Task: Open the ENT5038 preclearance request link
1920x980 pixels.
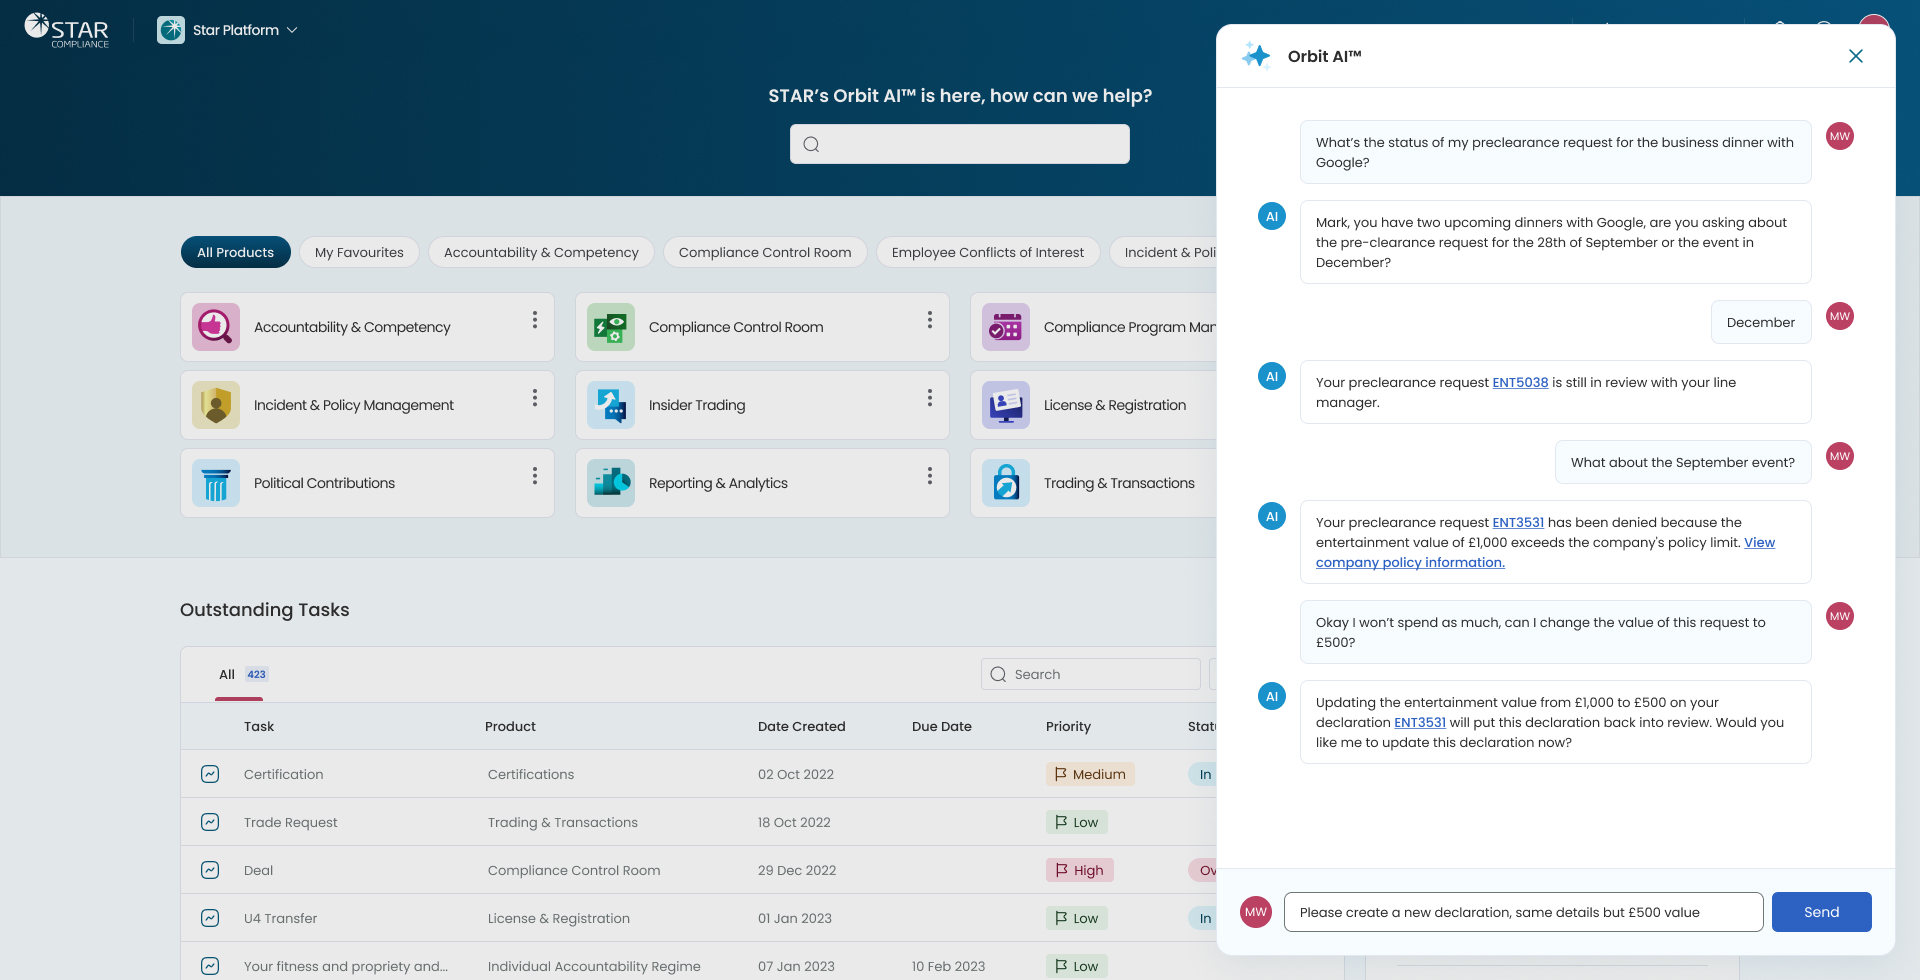Action: [1520, 382]
